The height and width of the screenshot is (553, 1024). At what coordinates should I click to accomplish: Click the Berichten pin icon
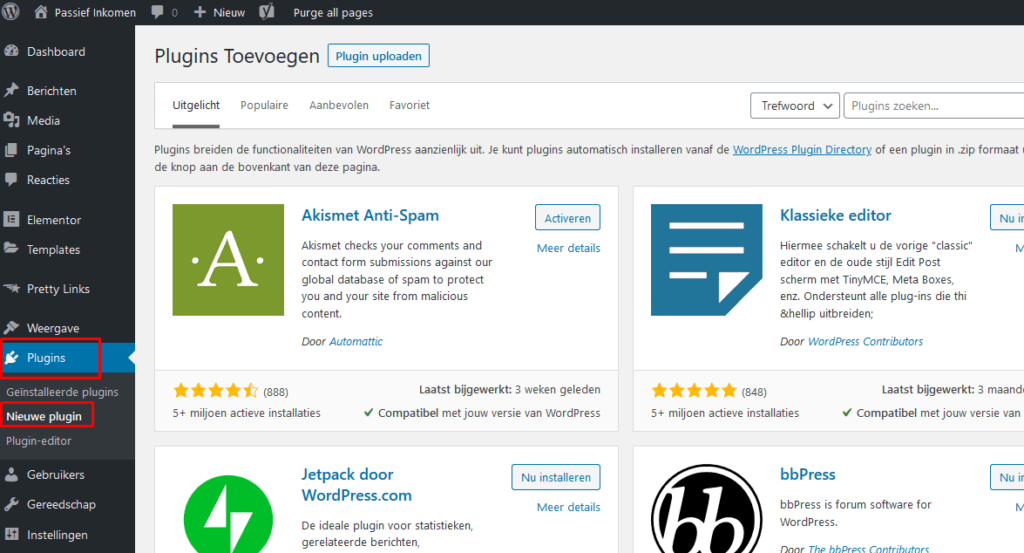tap(11, 90)
